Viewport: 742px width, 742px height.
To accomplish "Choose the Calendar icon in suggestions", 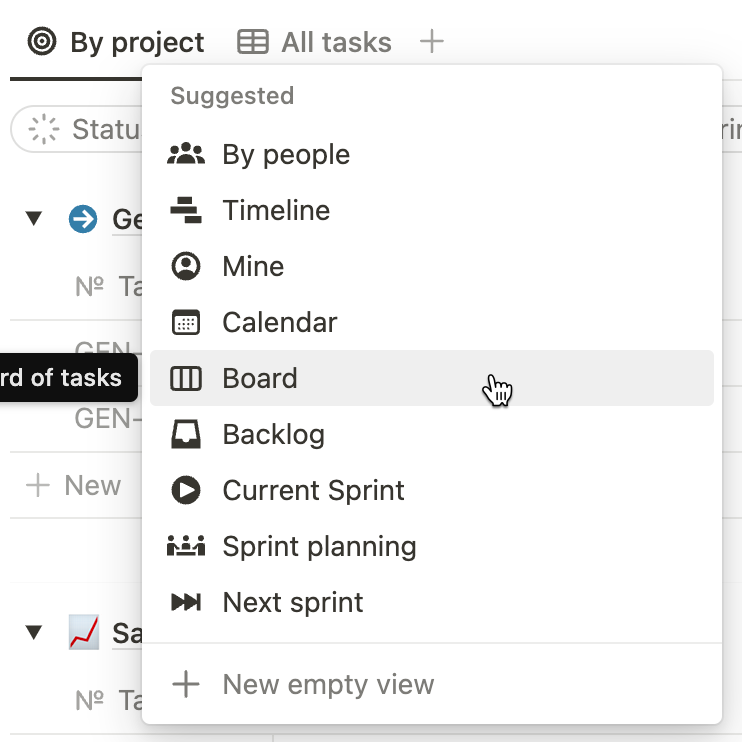I will click(x=186, y=322).
